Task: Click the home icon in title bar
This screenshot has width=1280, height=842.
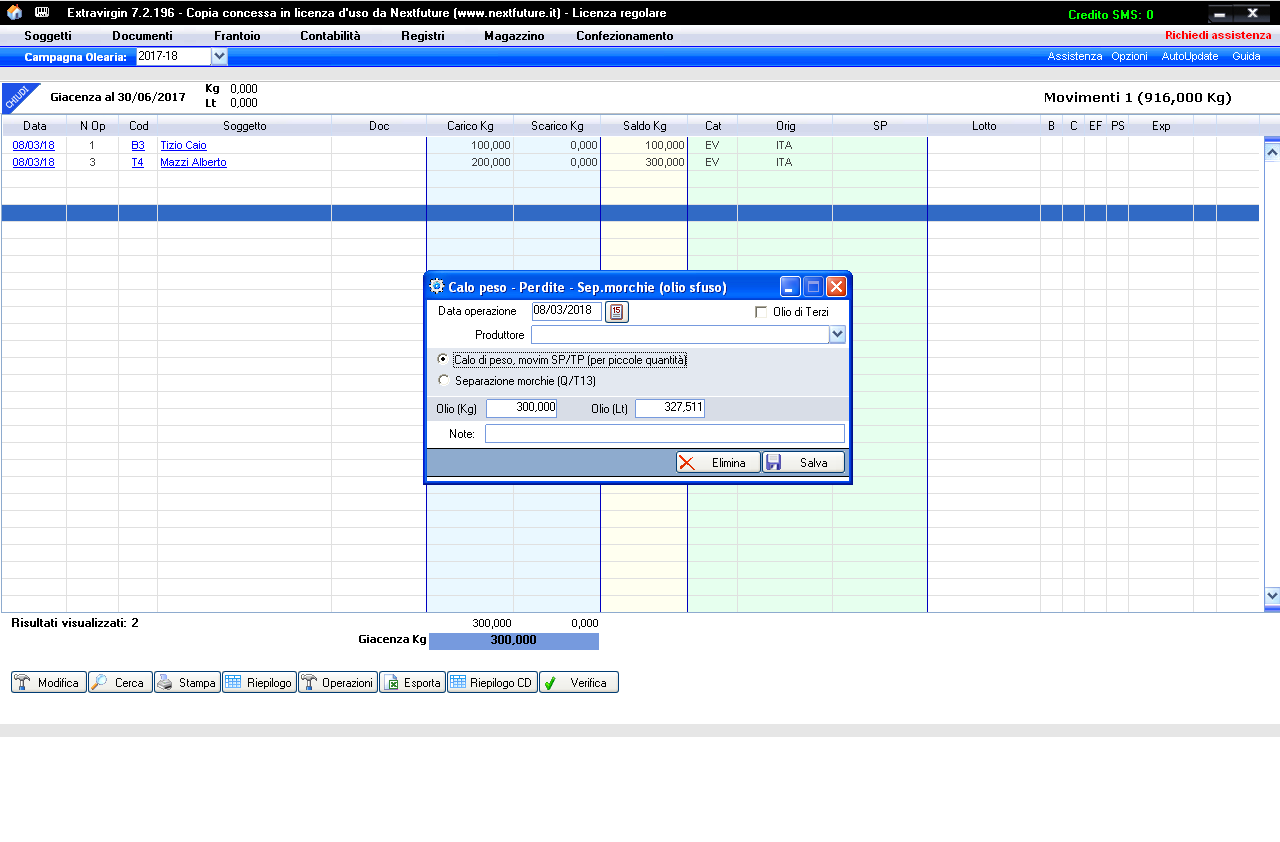Action: tap(14, 13)
